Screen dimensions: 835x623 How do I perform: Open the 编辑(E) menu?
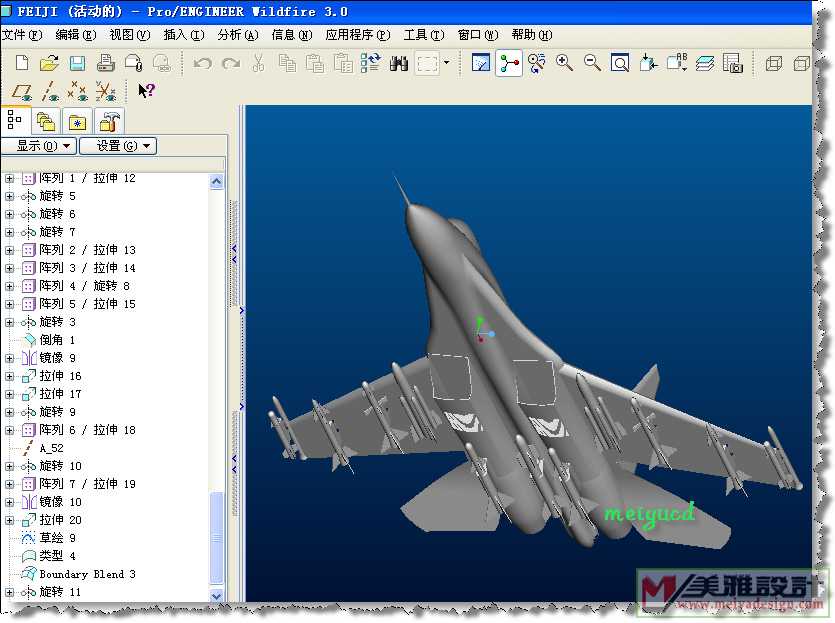click(x=76, y=35)
